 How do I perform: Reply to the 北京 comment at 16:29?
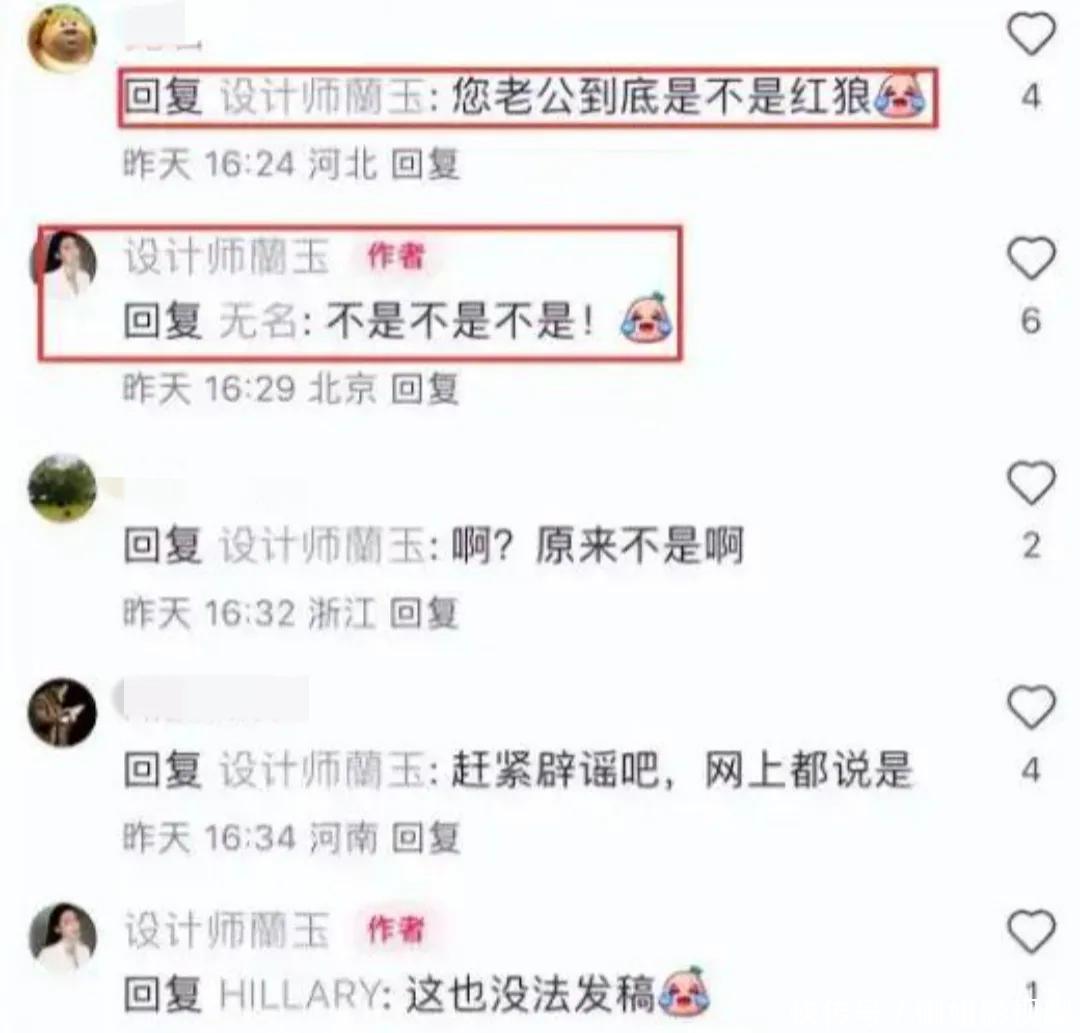pos(425,389)
